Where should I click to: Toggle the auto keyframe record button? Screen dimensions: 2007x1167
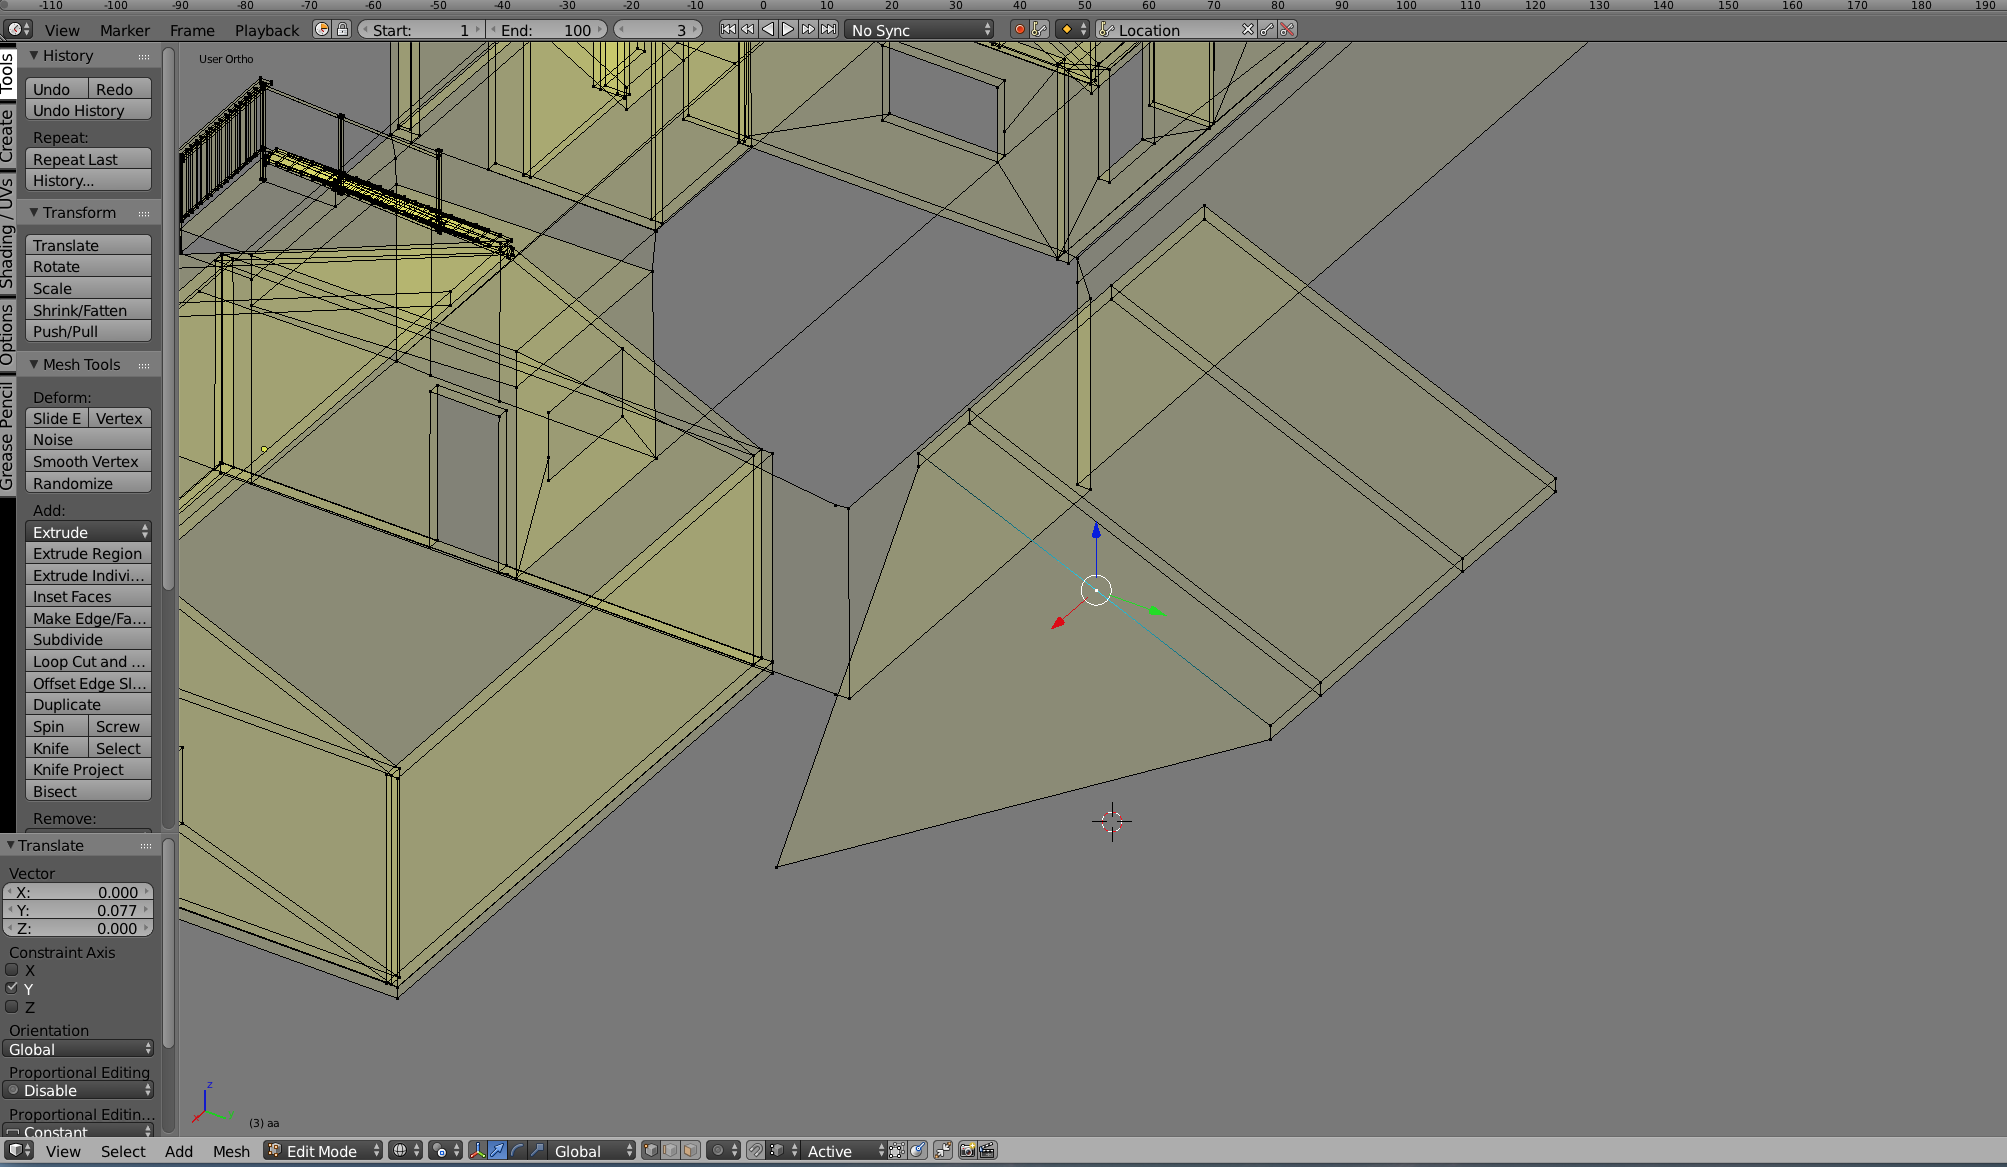coord(1019,30)
